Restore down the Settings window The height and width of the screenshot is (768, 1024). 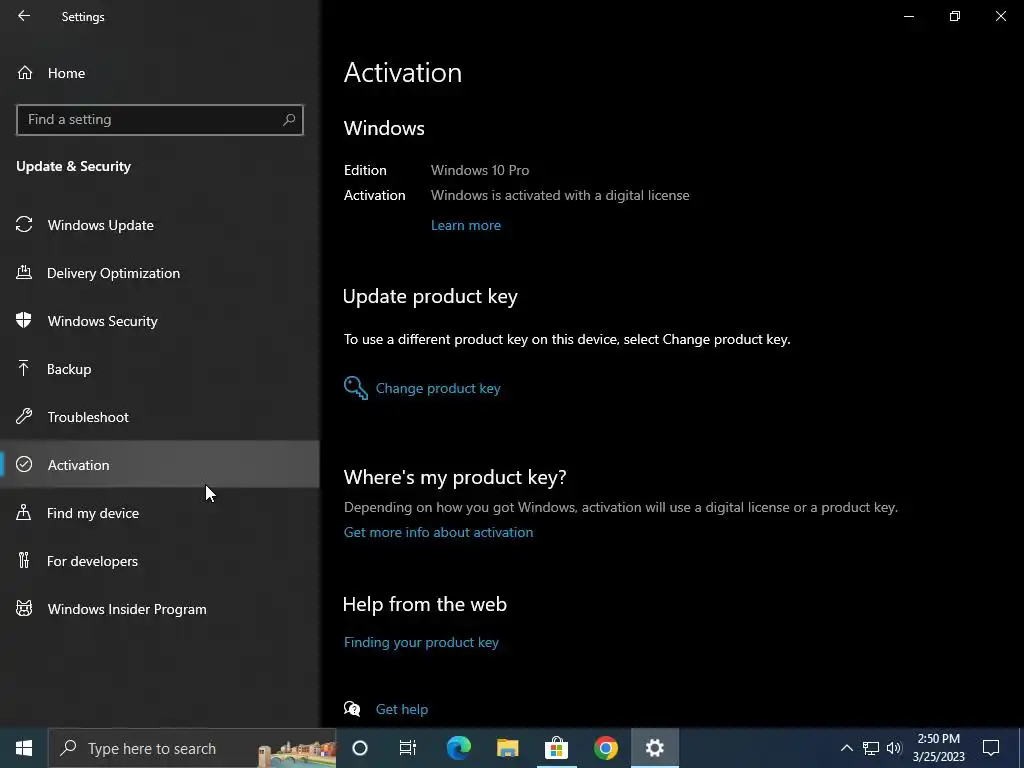(x=955, y=16)
